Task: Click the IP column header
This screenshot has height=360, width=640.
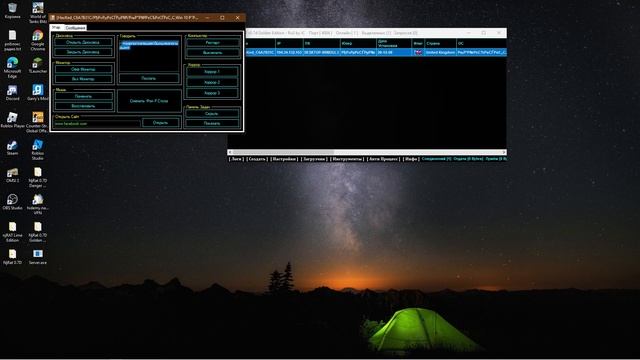Action: click(x=289, y=43)
